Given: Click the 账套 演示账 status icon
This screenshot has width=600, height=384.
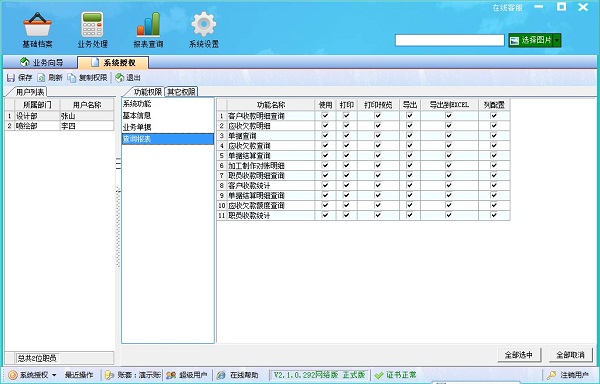Looking at the screenshot, I should click(x=109, y=375).
